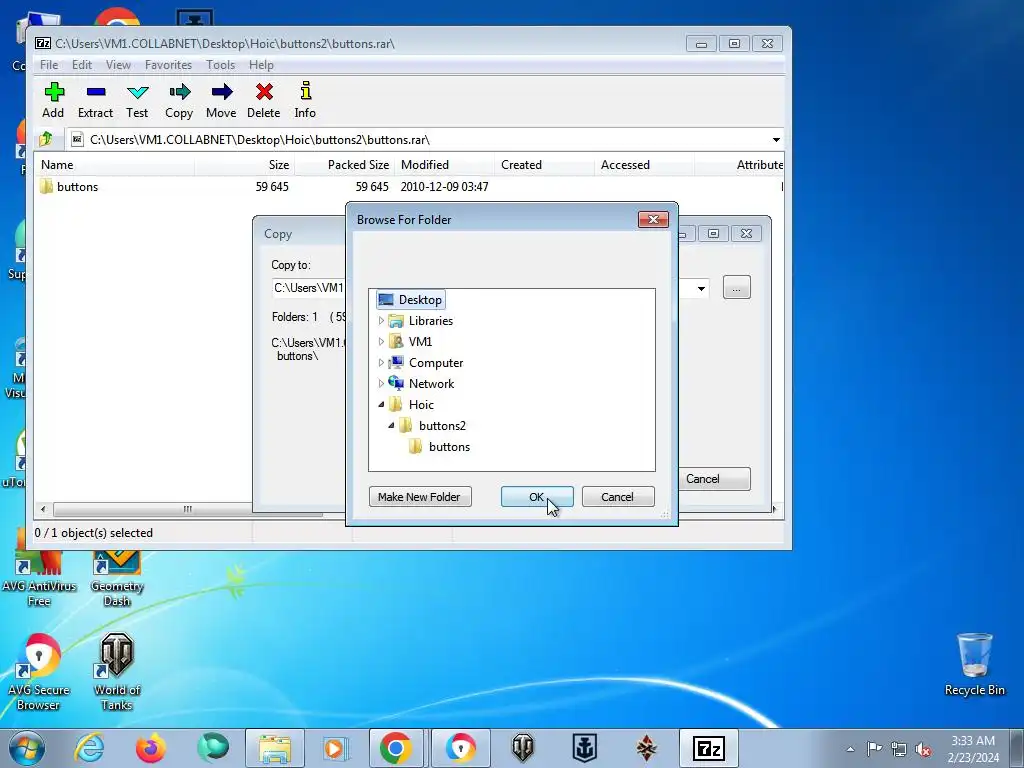The image size is (1024, 768).
Task: Open the 7-Zip address bar dropdown
Action: point(776,140)
